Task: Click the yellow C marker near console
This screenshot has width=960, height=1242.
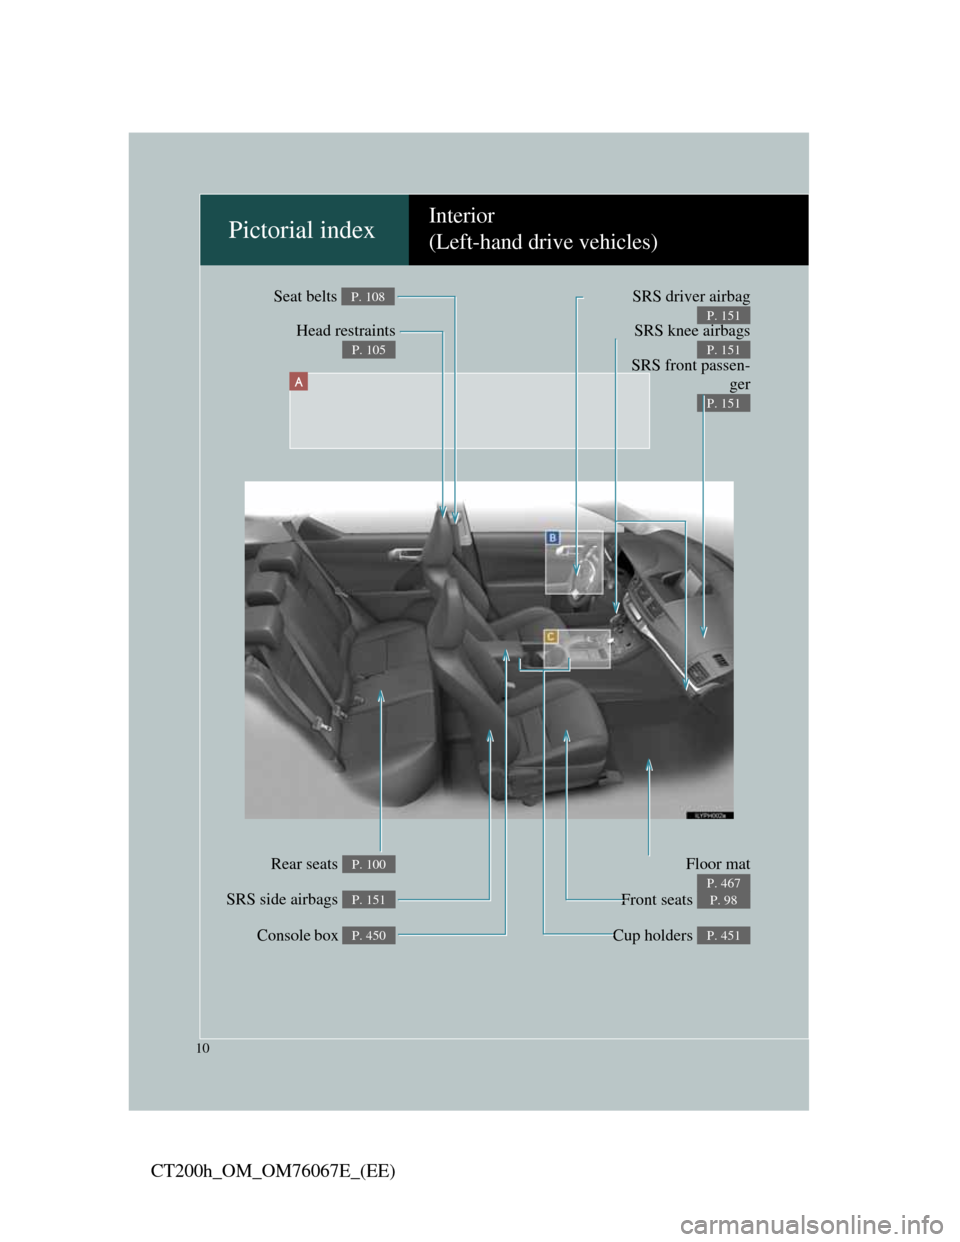Action: [x=550, y=636]
